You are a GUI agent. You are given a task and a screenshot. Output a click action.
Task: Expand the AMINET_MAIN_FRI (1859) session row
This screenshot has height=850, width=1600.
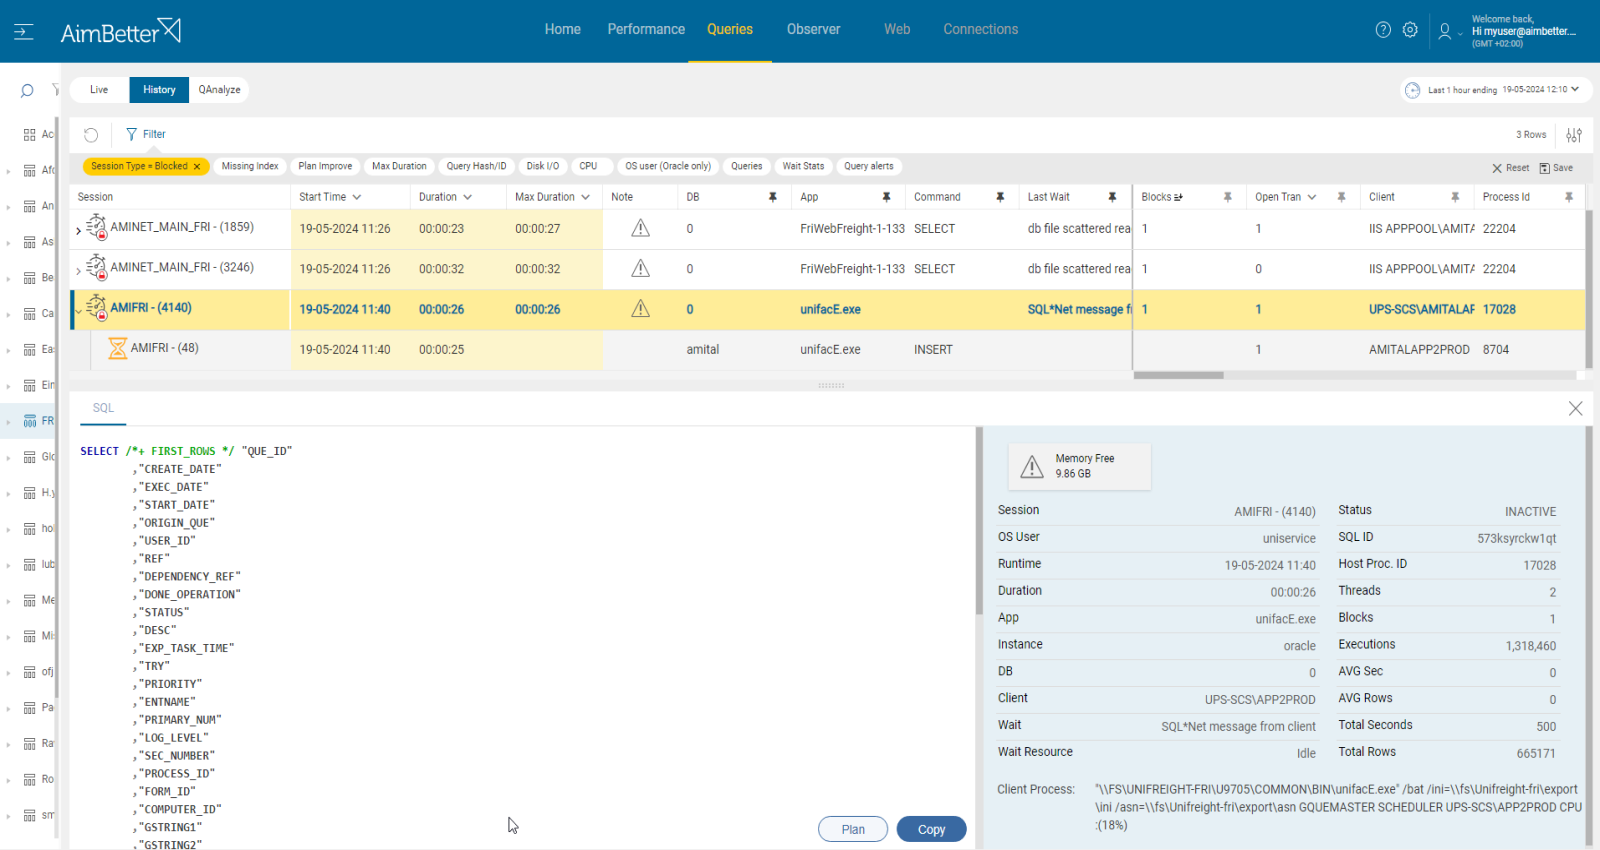tap(78, 231)
